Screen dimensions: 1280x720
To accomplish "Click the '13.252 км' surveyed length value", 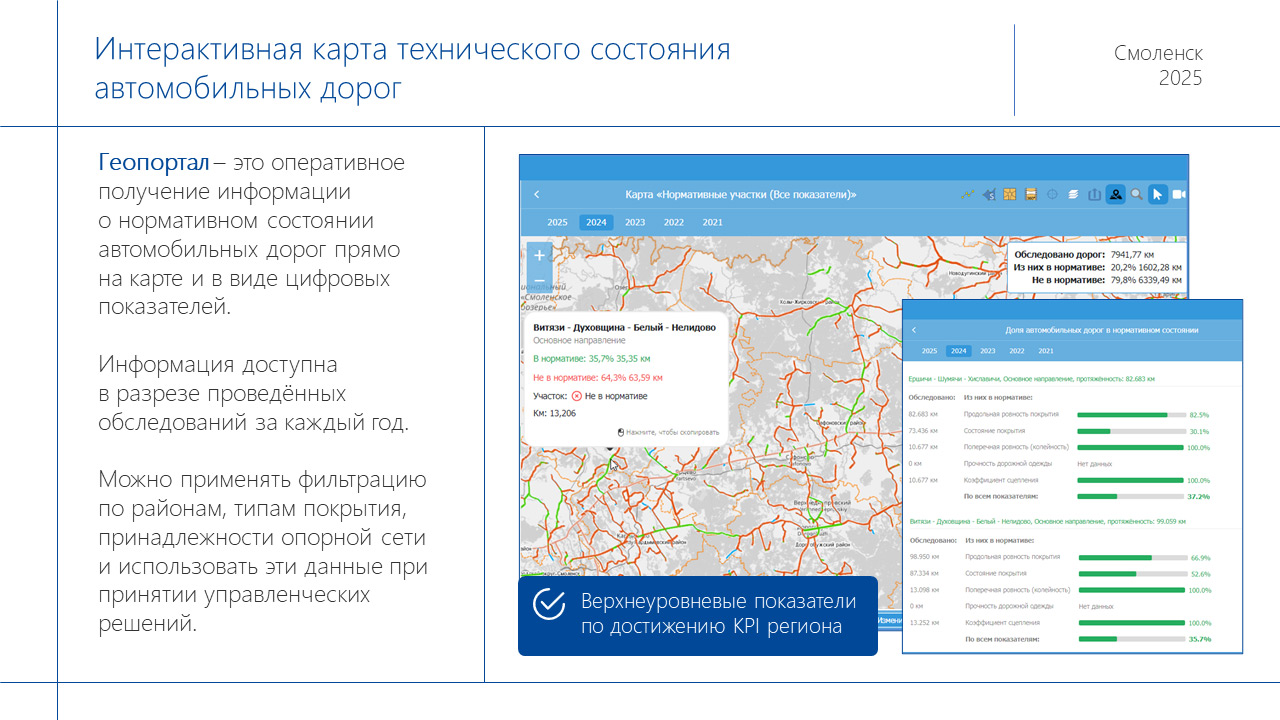I will pos(923,622).
